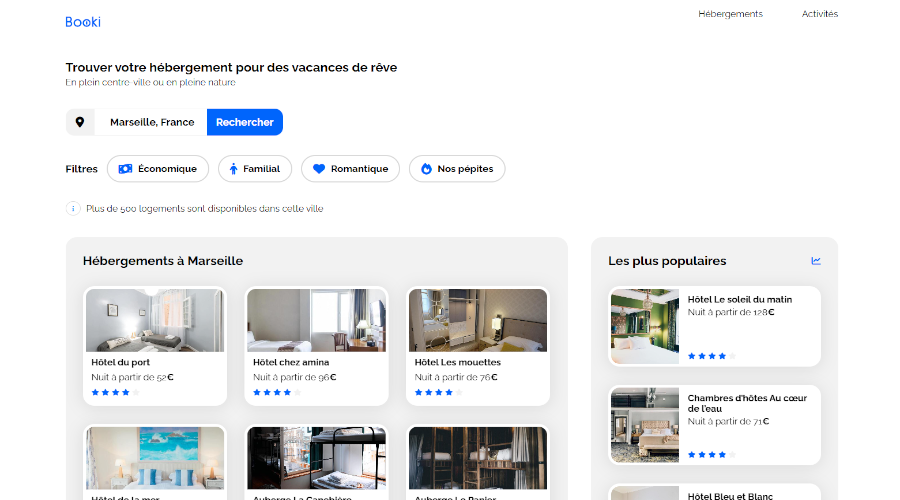Click price 'Nuit à partir de 128€'
The image size is (900, 500).
tap(731, 312)
